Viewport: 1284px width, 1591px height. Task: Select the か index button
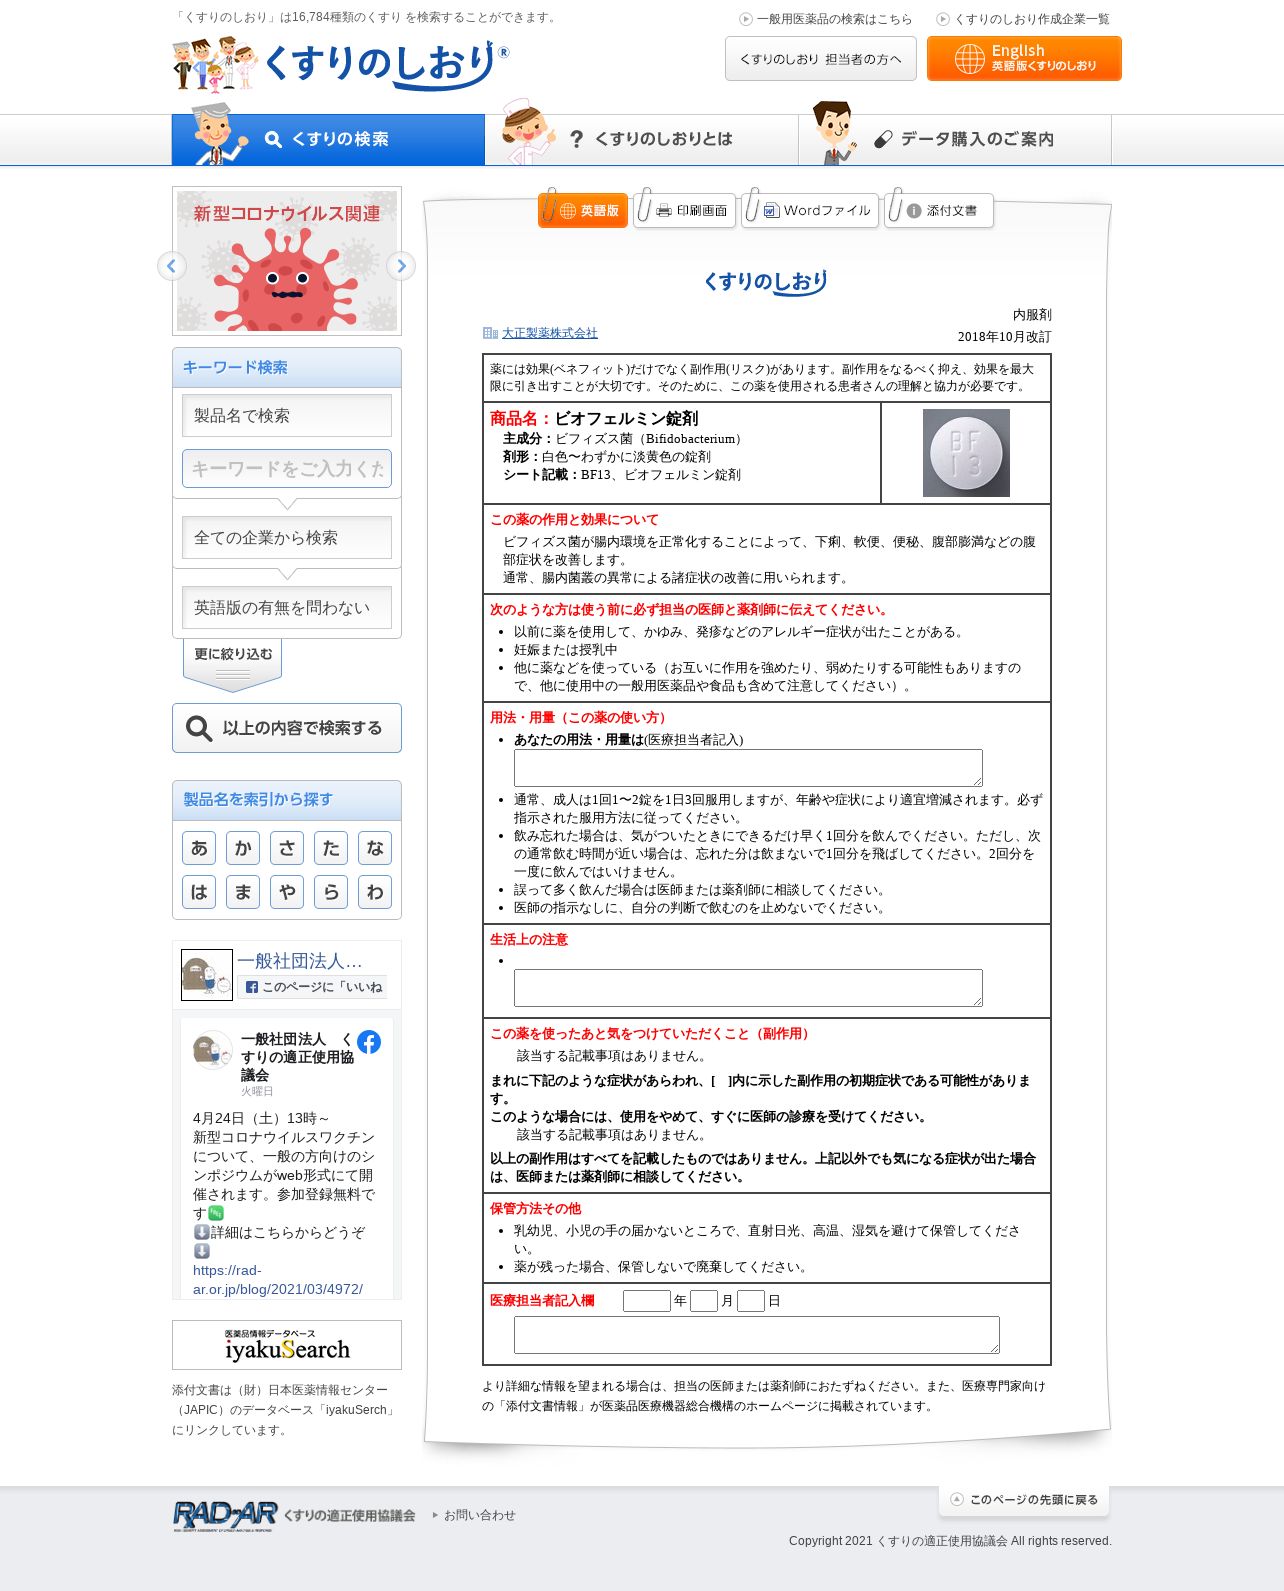pyautogui.click(x=243, y=848)
